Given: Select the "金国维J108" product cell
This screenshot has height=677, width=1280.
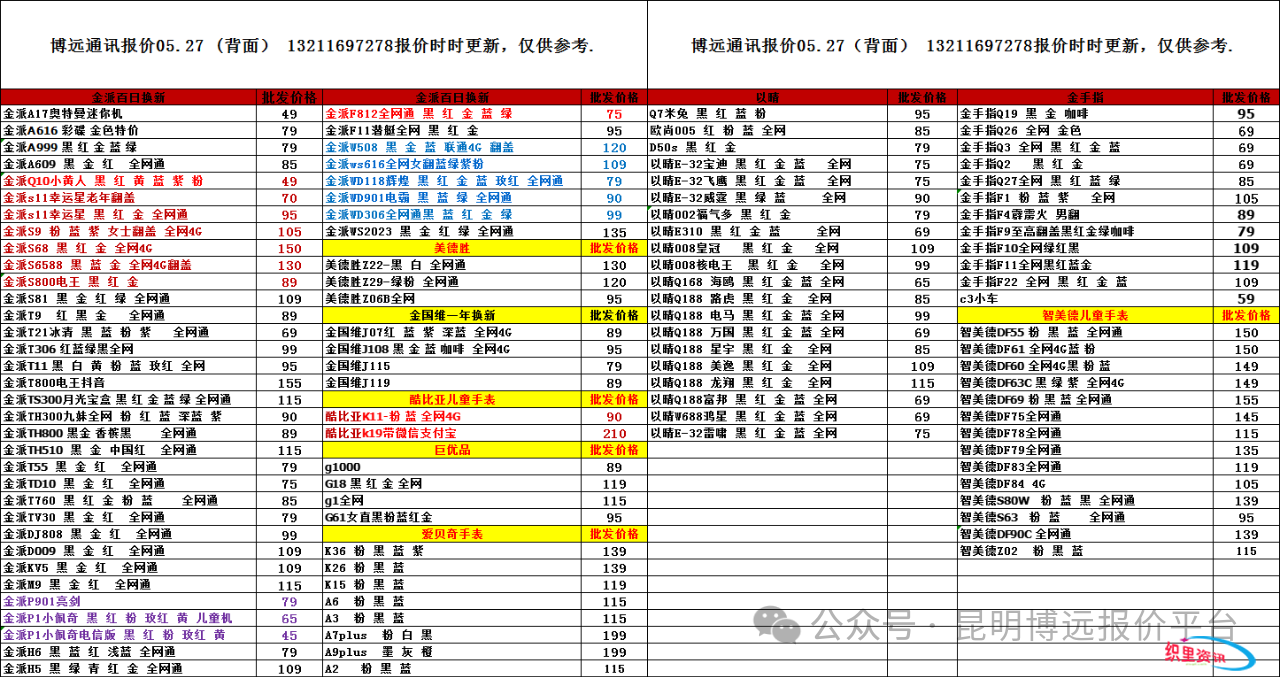Looking at the screenshot, I should [x=452, y=349].
